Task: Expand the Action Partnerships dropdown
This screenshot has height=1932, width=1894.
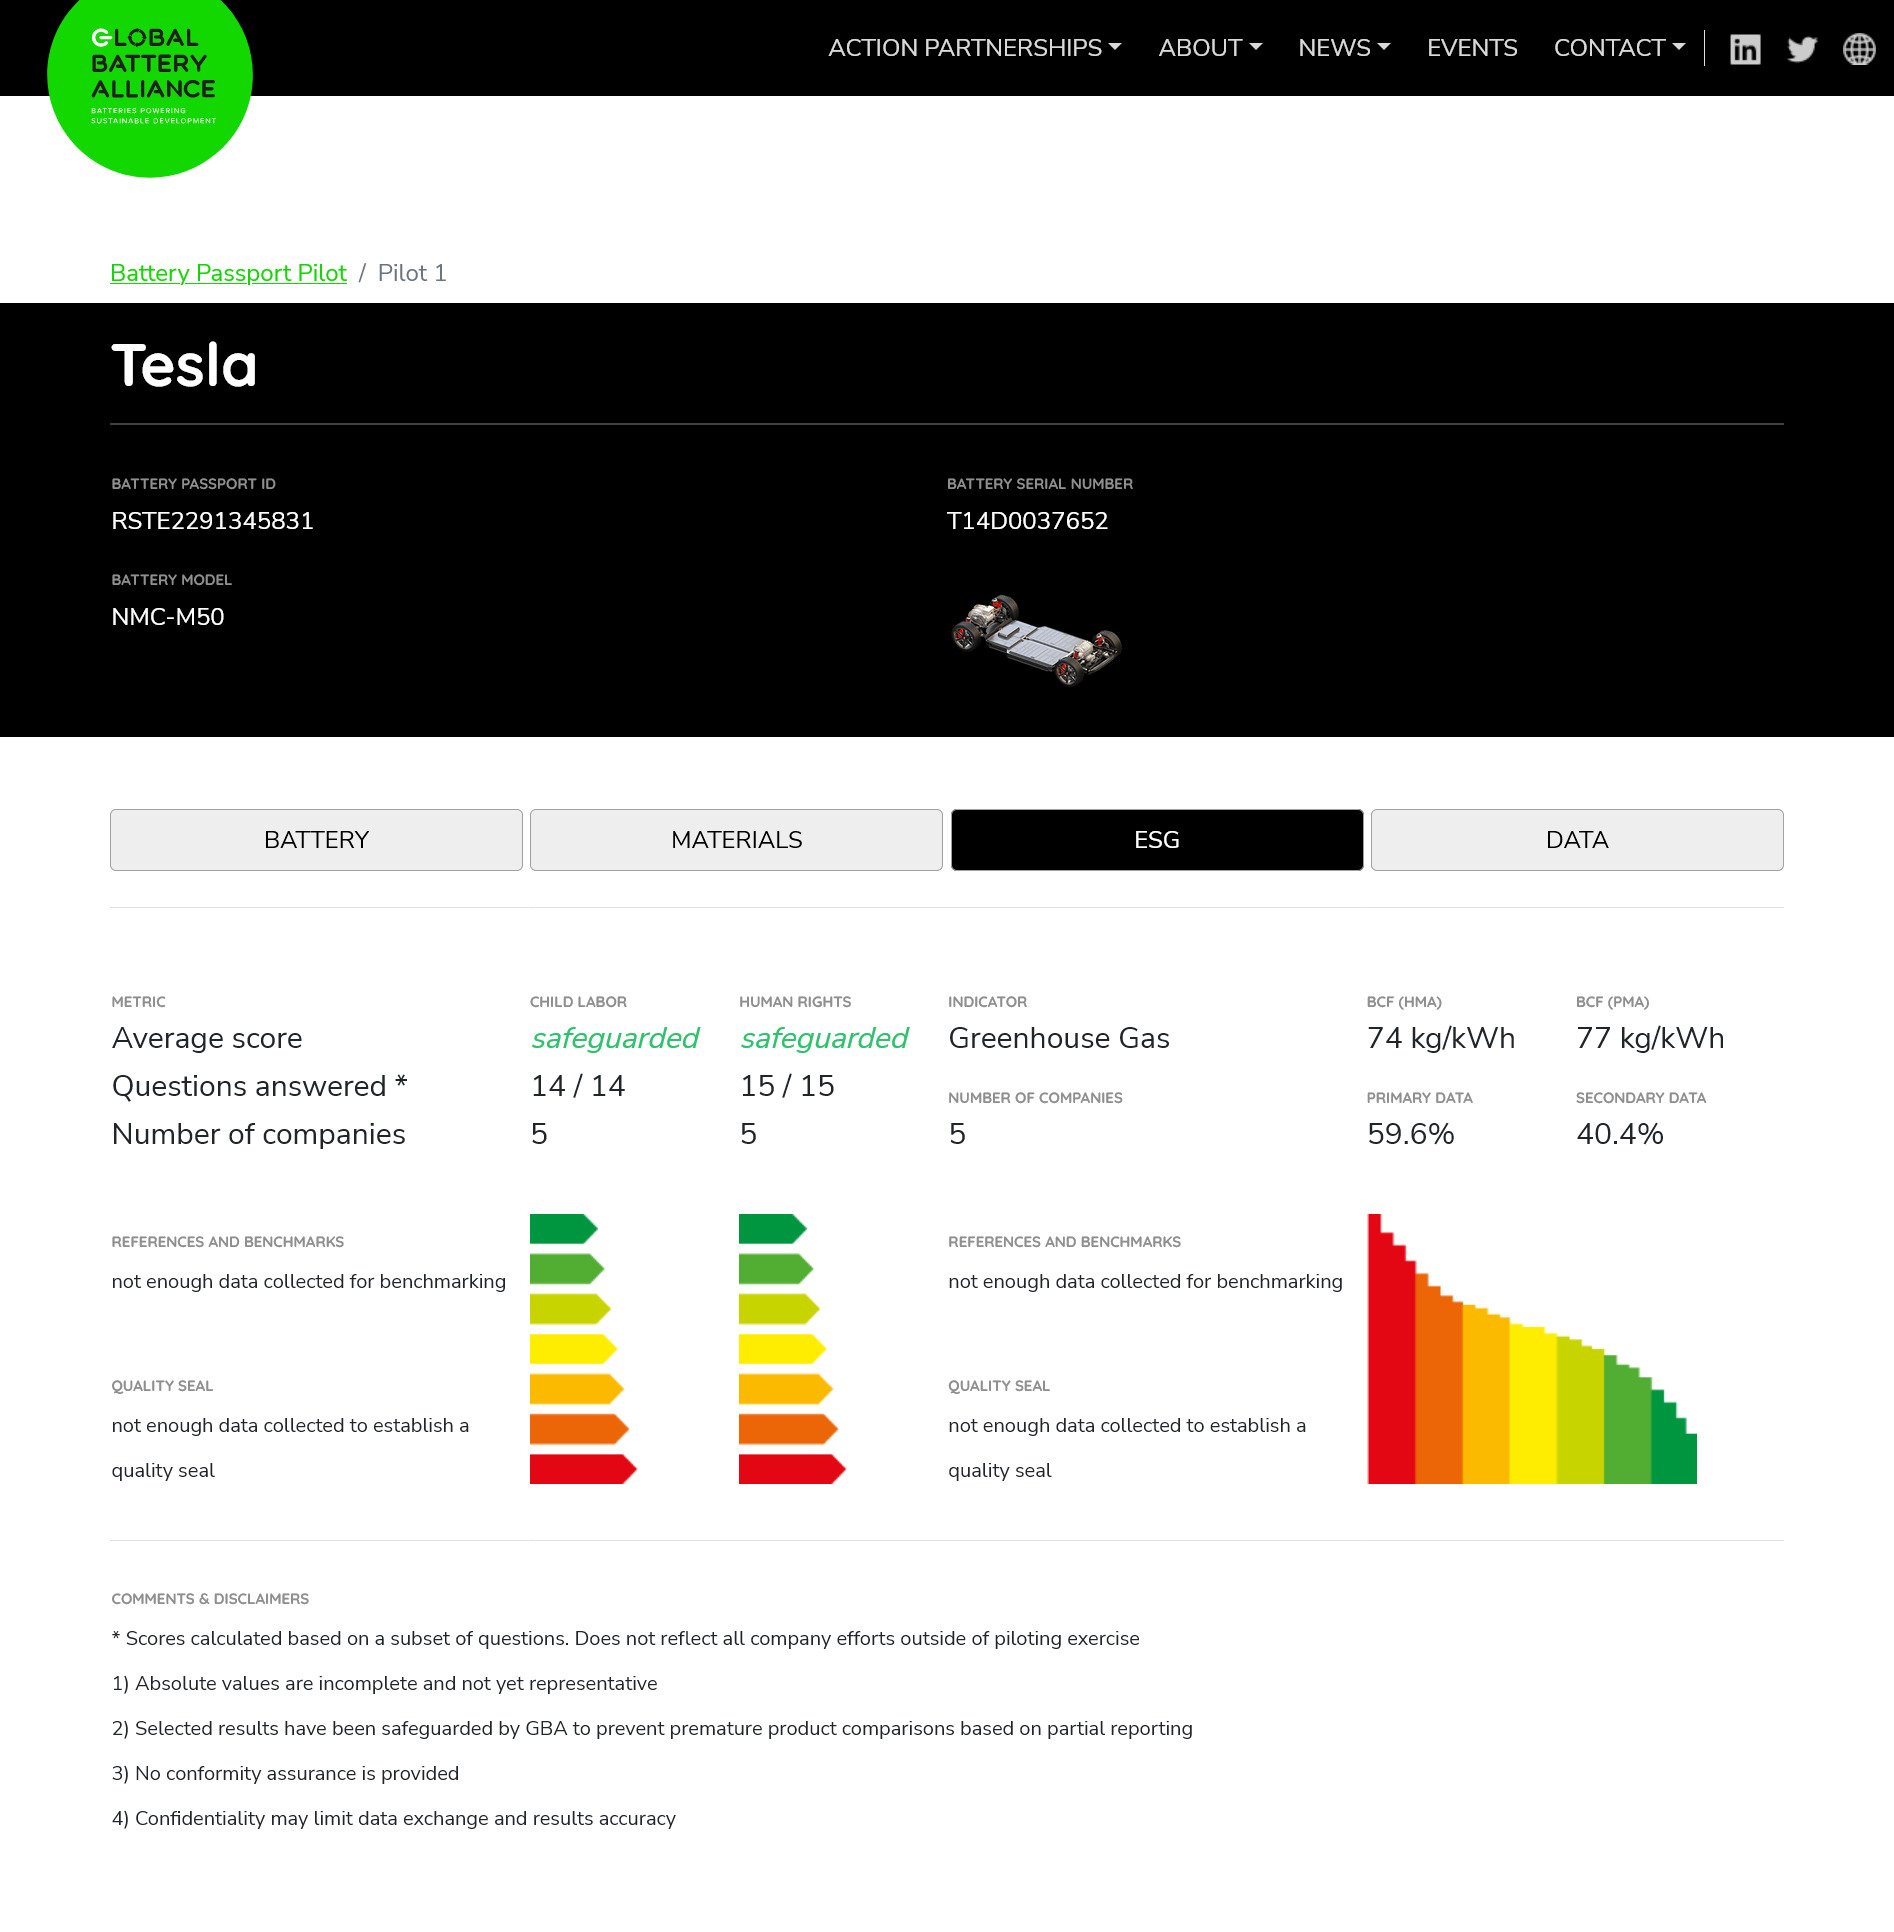Action: point(975,48)
